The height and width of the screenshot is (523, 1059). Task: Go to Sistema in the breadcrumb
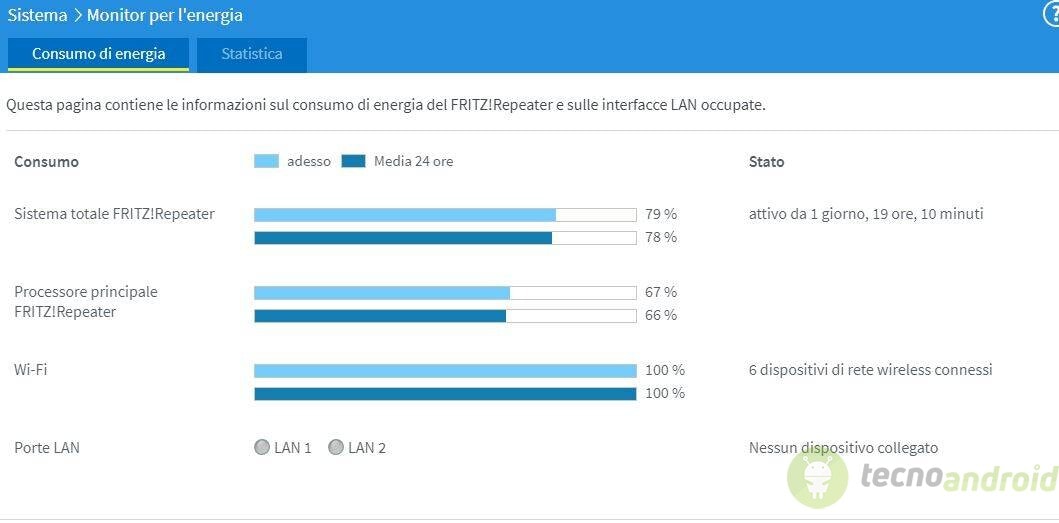(37, 16)
